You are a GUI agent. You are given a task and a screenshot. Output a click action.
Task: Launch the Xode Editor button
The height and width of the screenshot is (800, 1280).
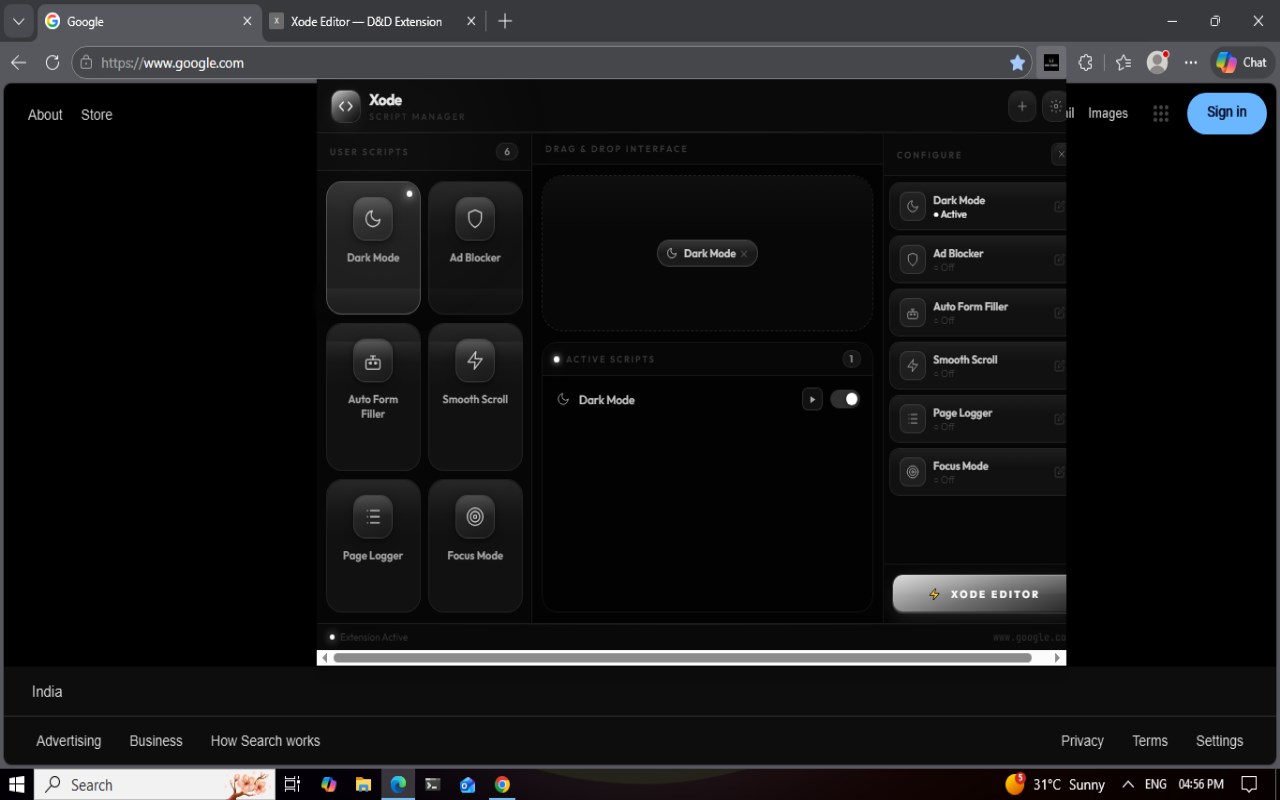click(x=979, y=594)
